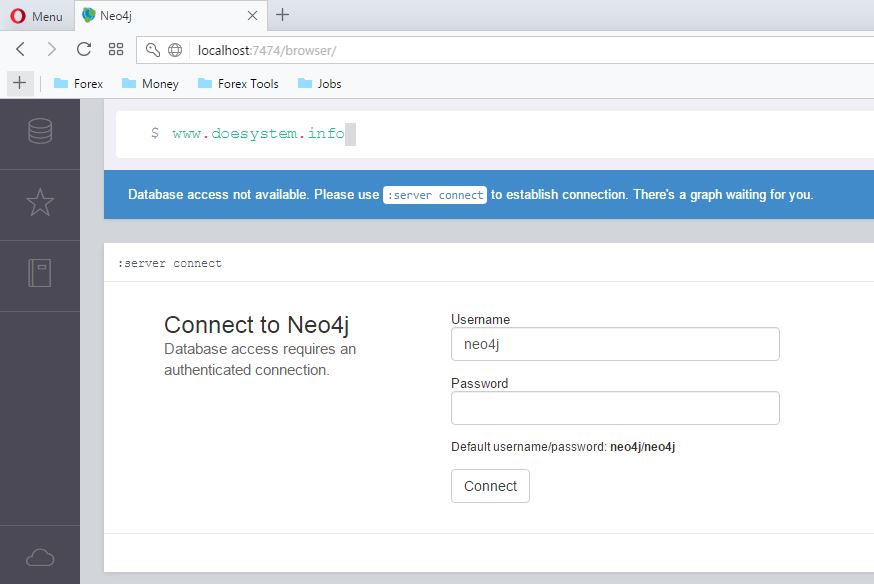874x584 pixels.
Task: Open Speed Dial grid icon
Action: click(116, 50)
